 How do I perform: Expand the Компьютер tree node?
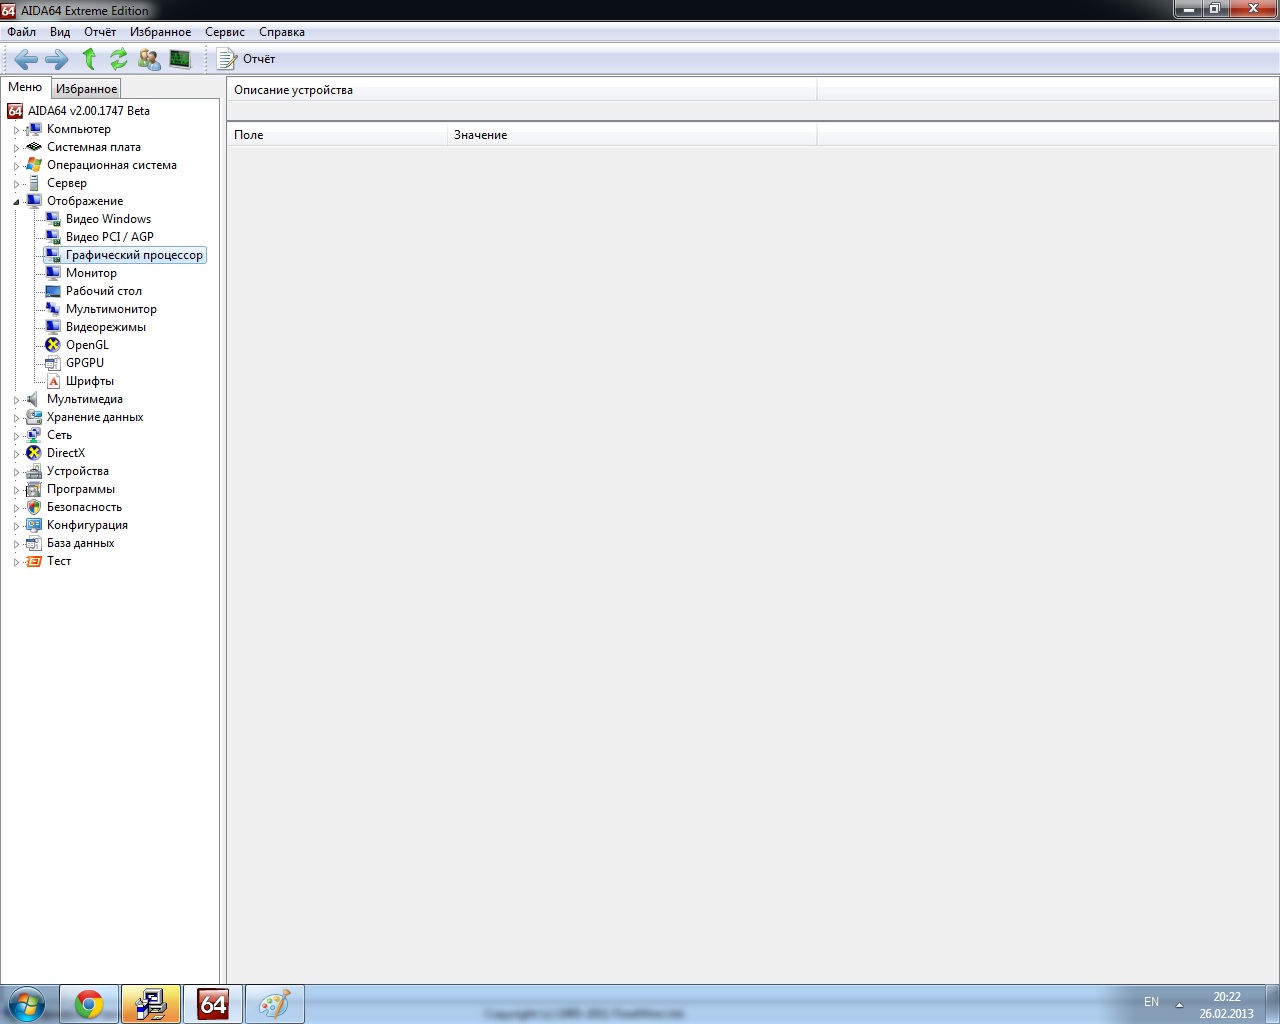click(x=16, y=130)
